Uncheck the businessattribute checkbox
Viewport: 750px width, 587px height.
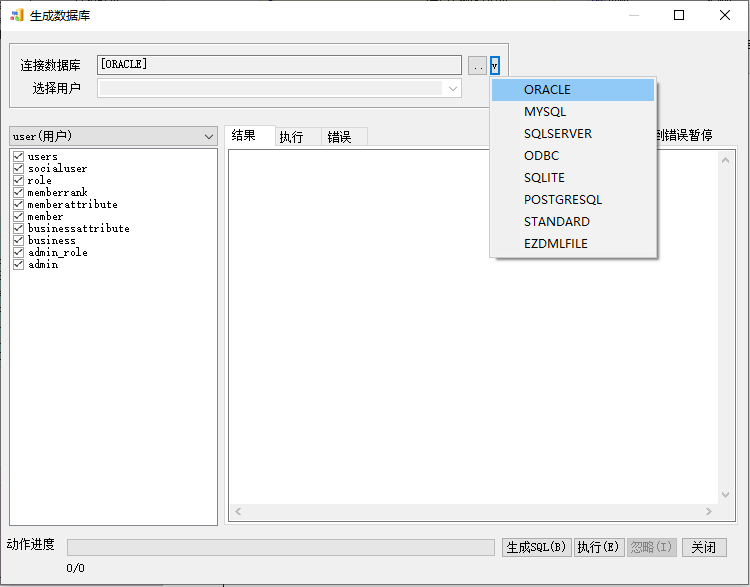(19, 228)
